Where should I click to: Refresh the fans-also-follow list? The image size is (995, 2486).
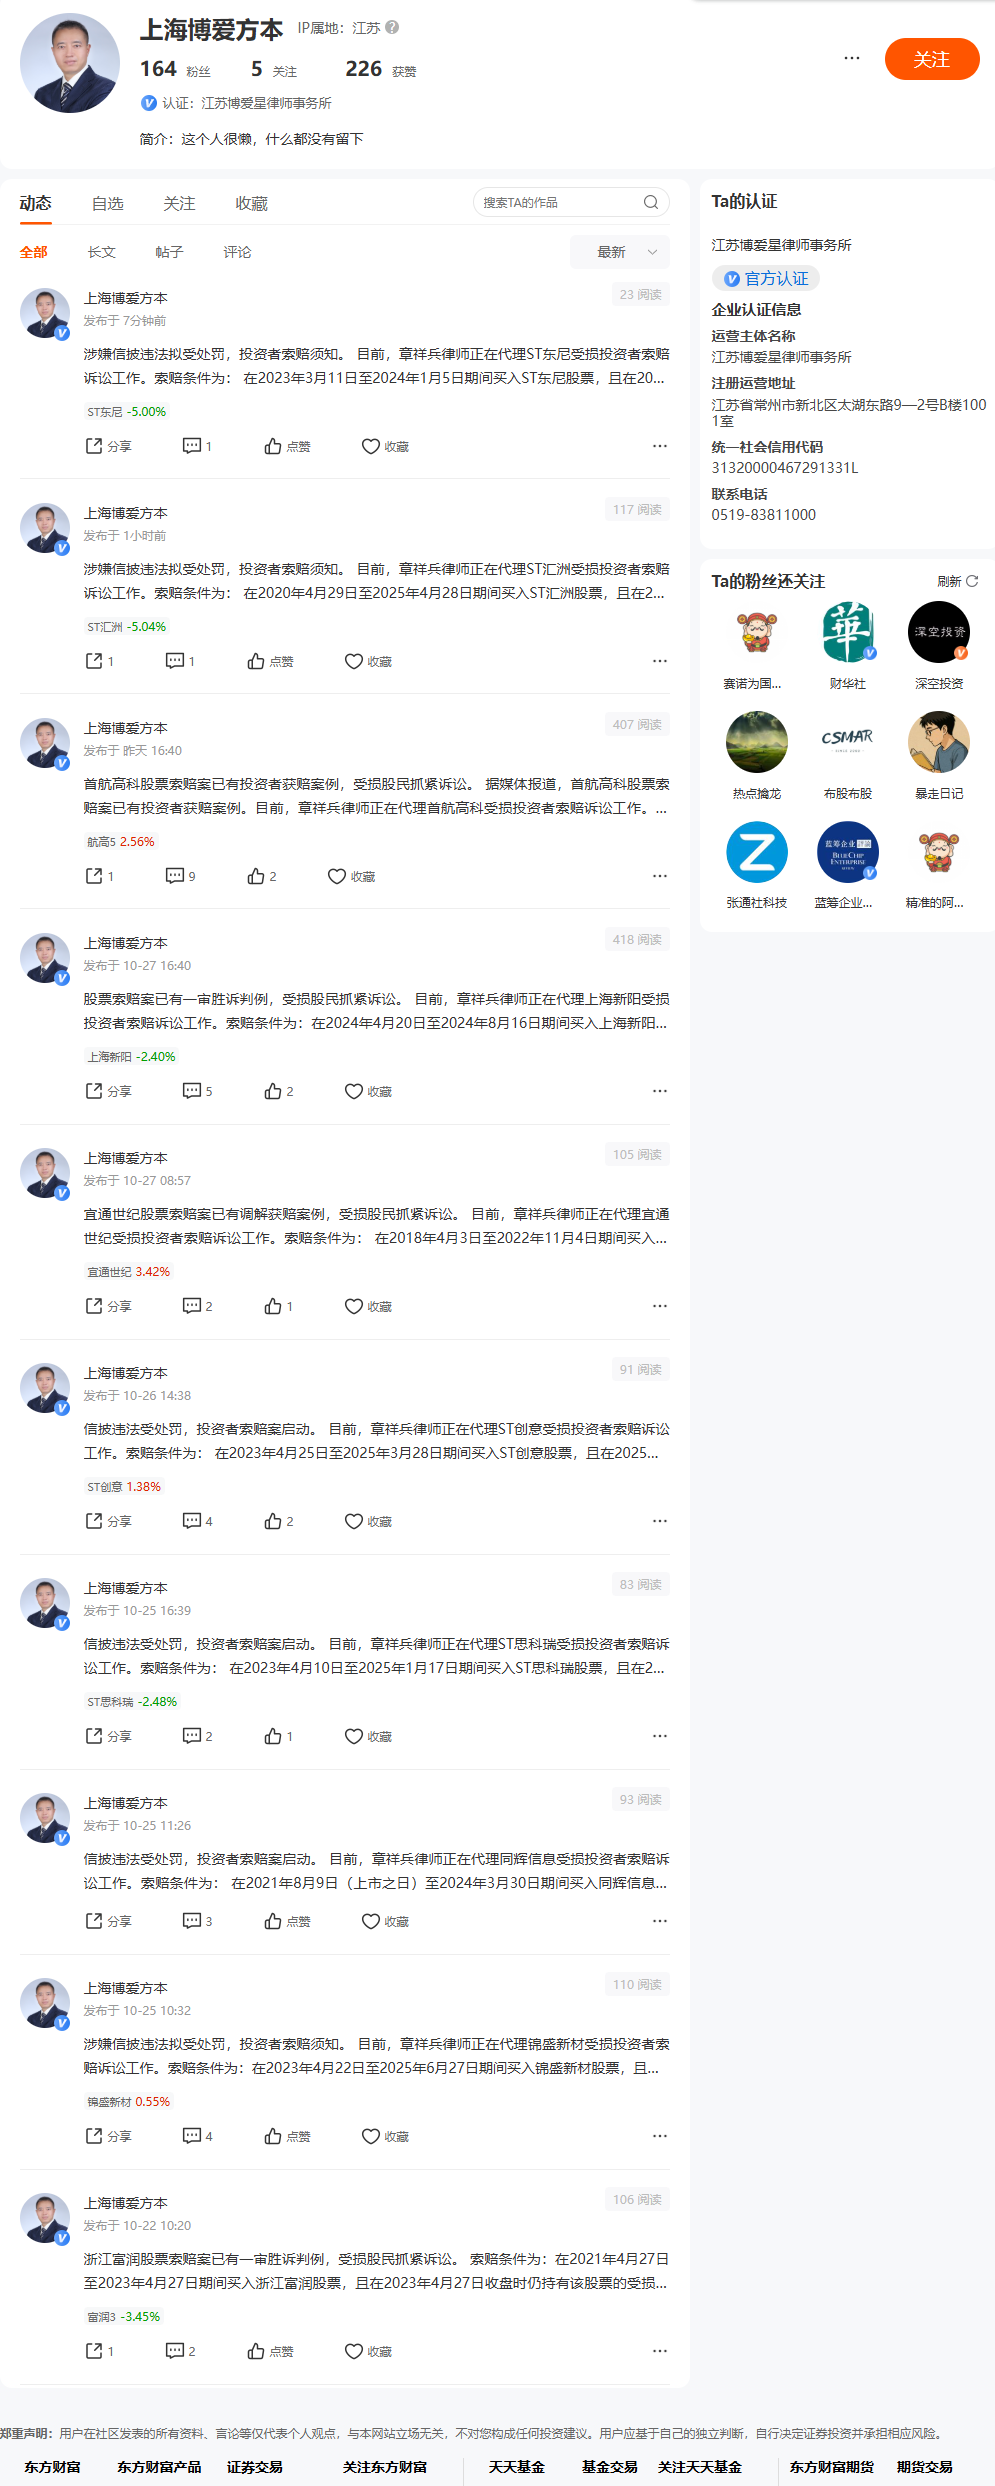958,581
